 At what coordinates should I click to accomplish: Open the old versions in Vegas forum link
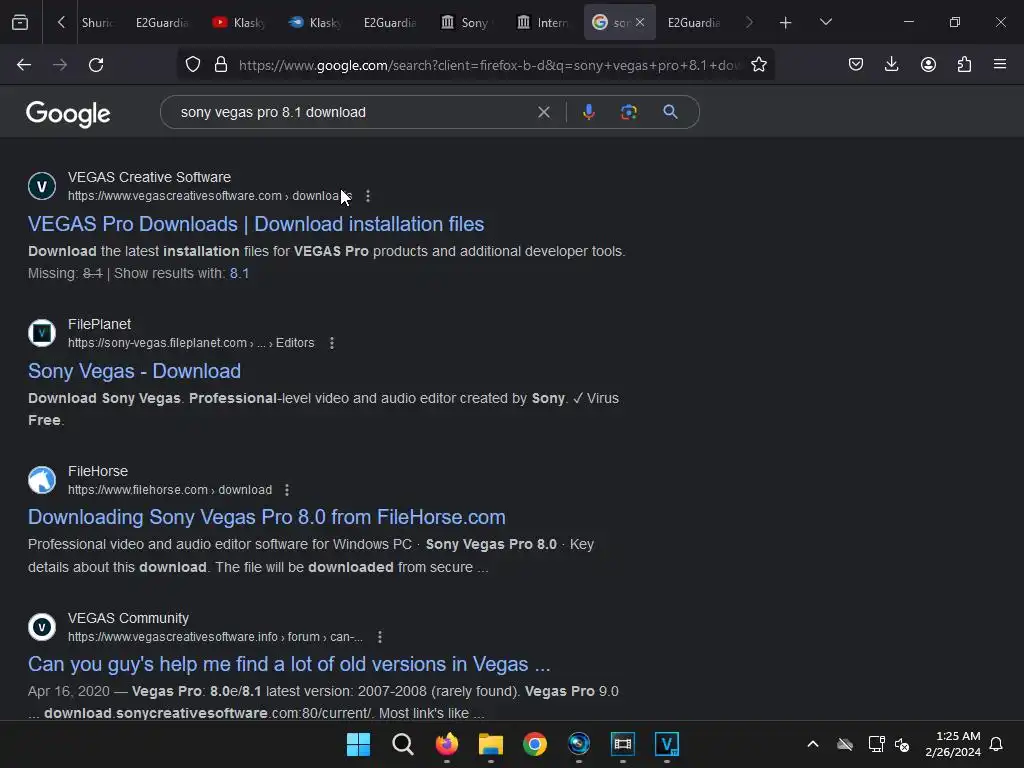289,664
